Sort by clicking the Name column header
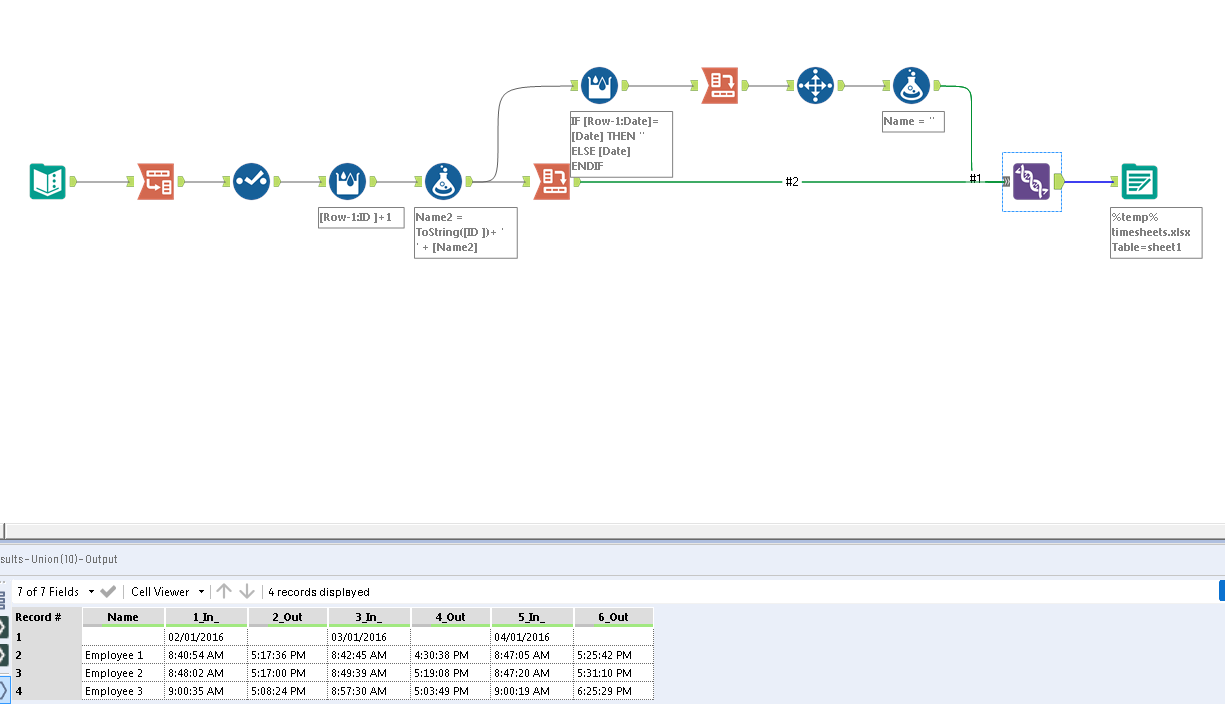 coord(122,617)
